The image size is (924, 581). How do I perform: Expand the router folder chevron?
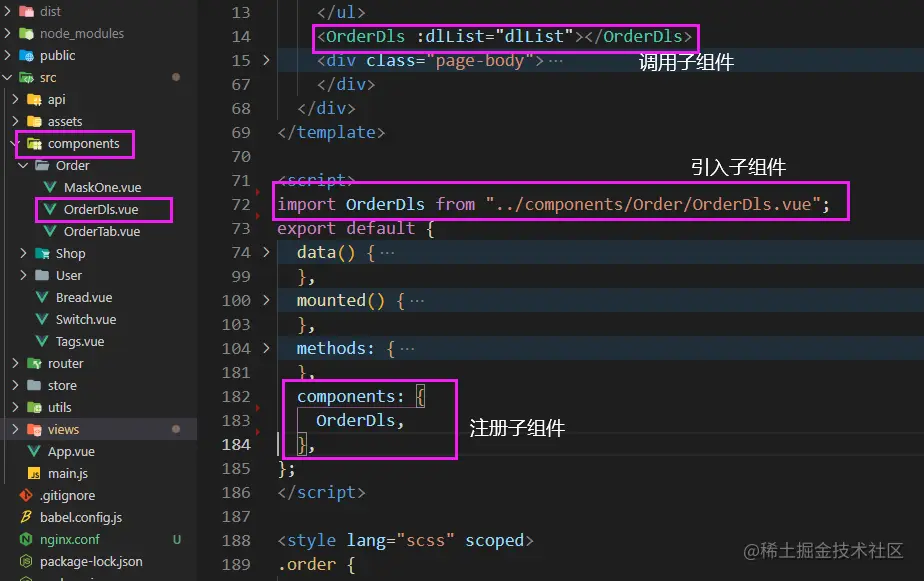point(16,363)
